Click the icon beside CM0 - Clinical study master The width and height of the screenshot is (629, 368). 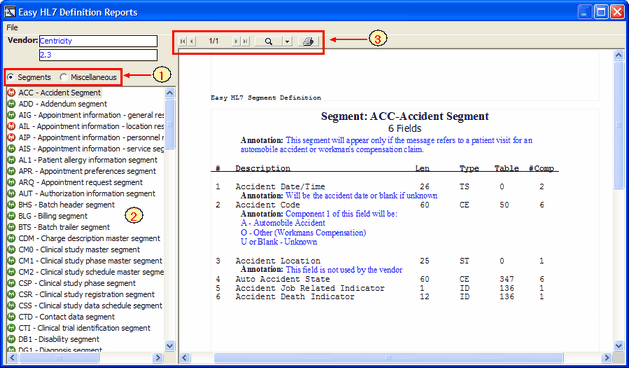pos(12,250)
